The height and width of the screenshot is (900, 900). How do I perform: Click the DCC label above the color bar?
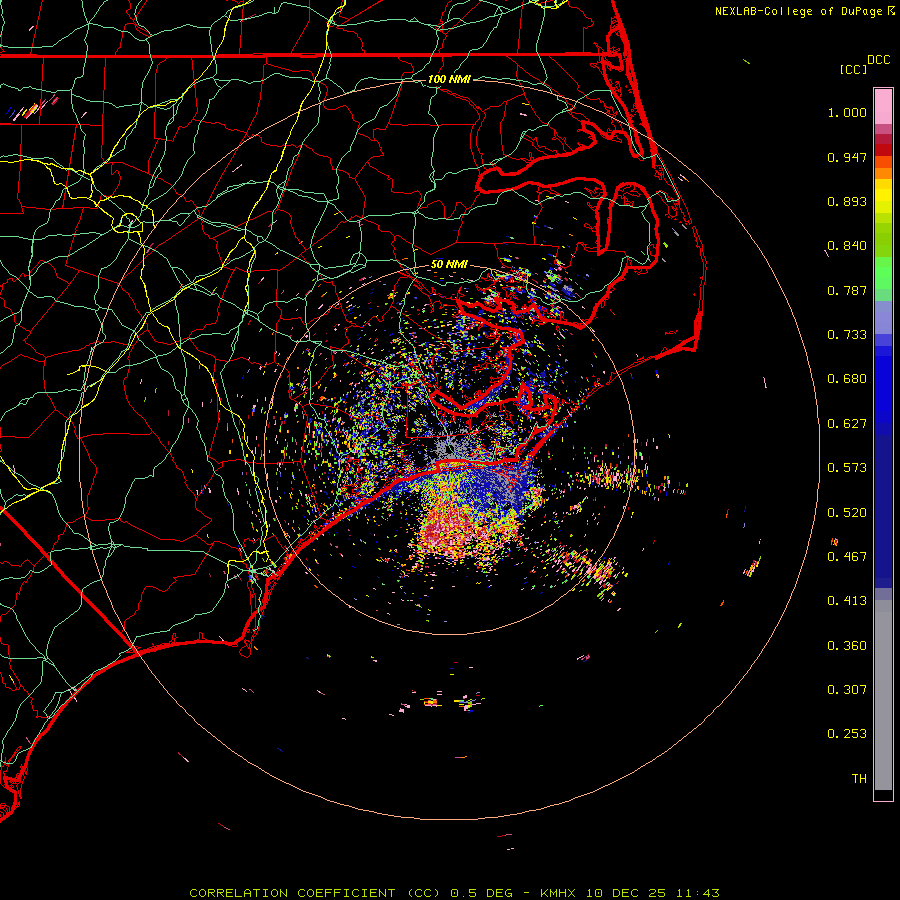coord(878,59)
